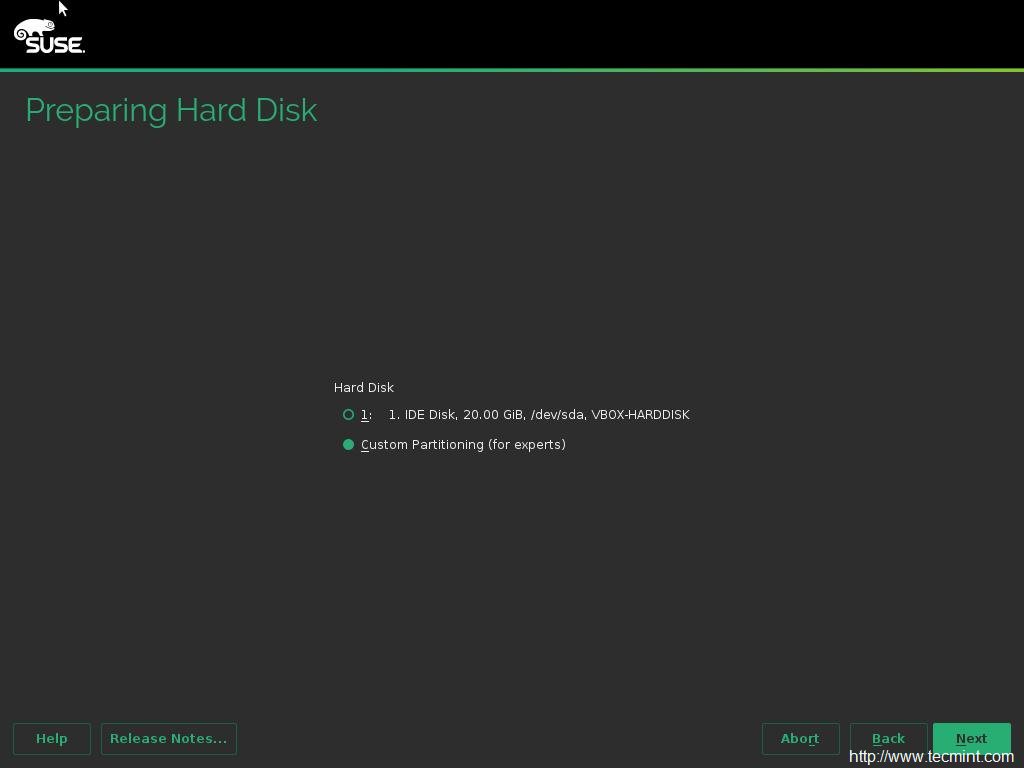Click the SUSE chameleon logo
Screen dimensions: 1024x768
[49, 36]
